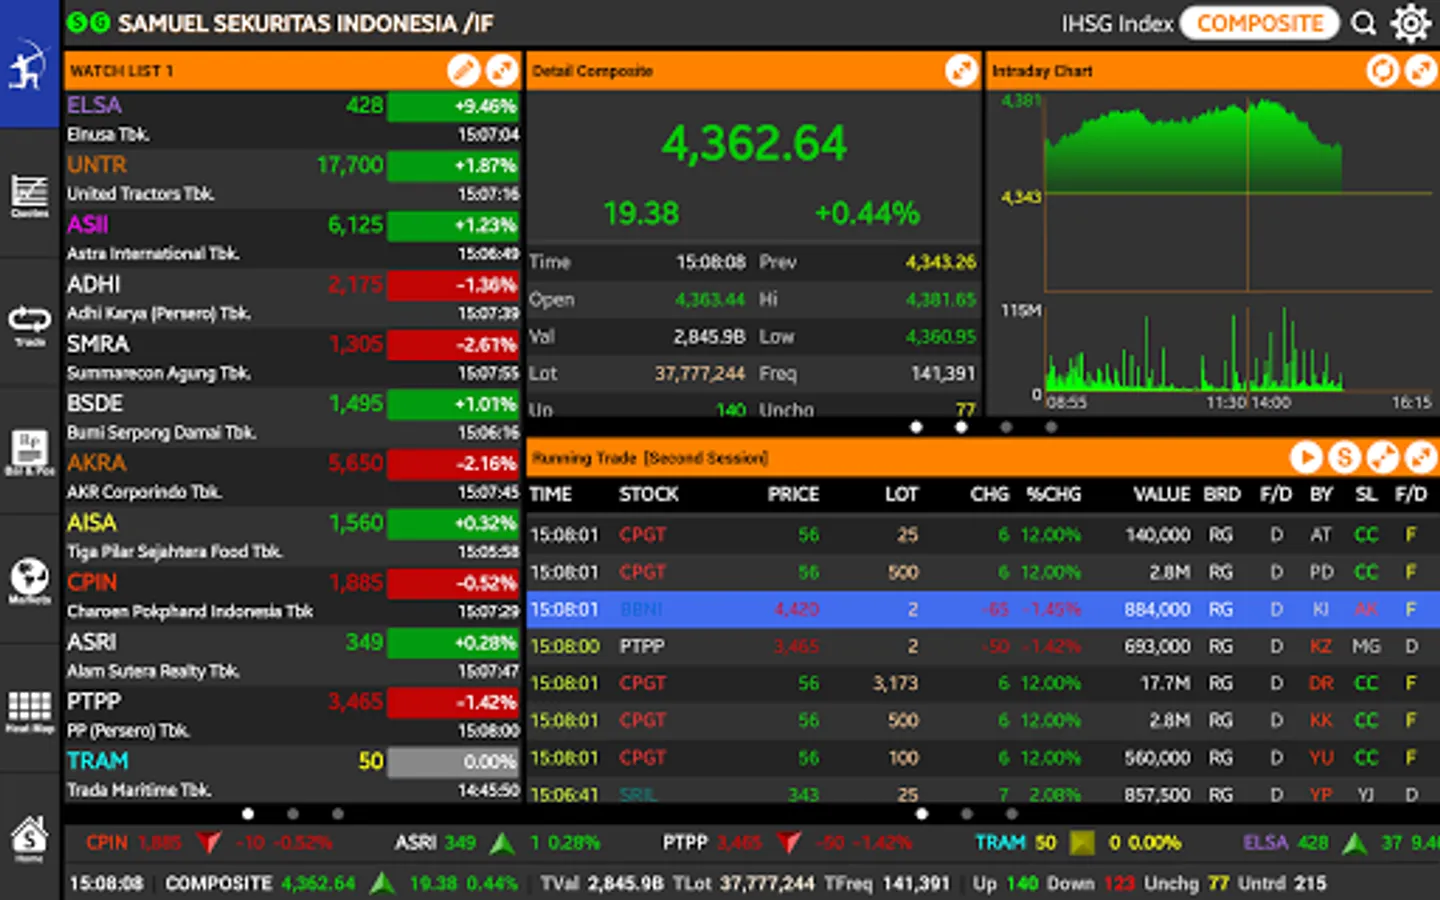The image size is (1440, 900).
Task: Click the S icon in Running Trade header
Action: point(1345,457)
